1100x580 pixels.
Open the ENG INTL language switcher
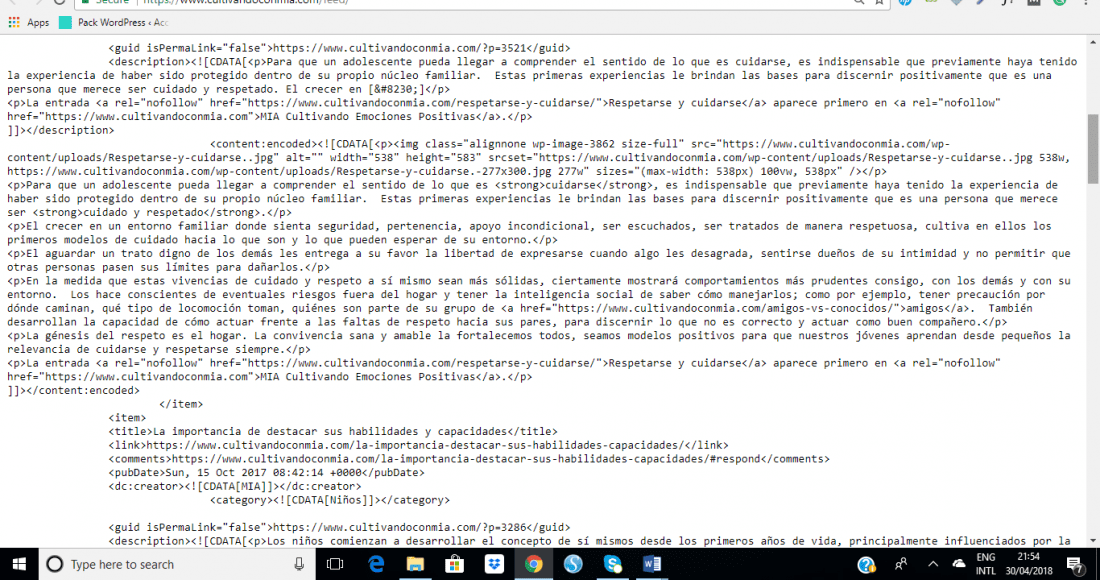pos(986,564)
